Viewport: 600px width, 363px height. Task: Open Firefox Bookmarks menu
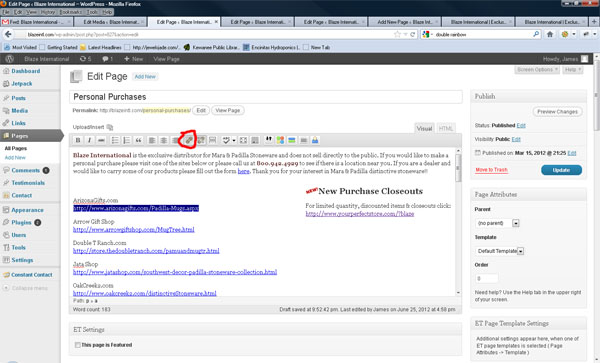(70, 12)
